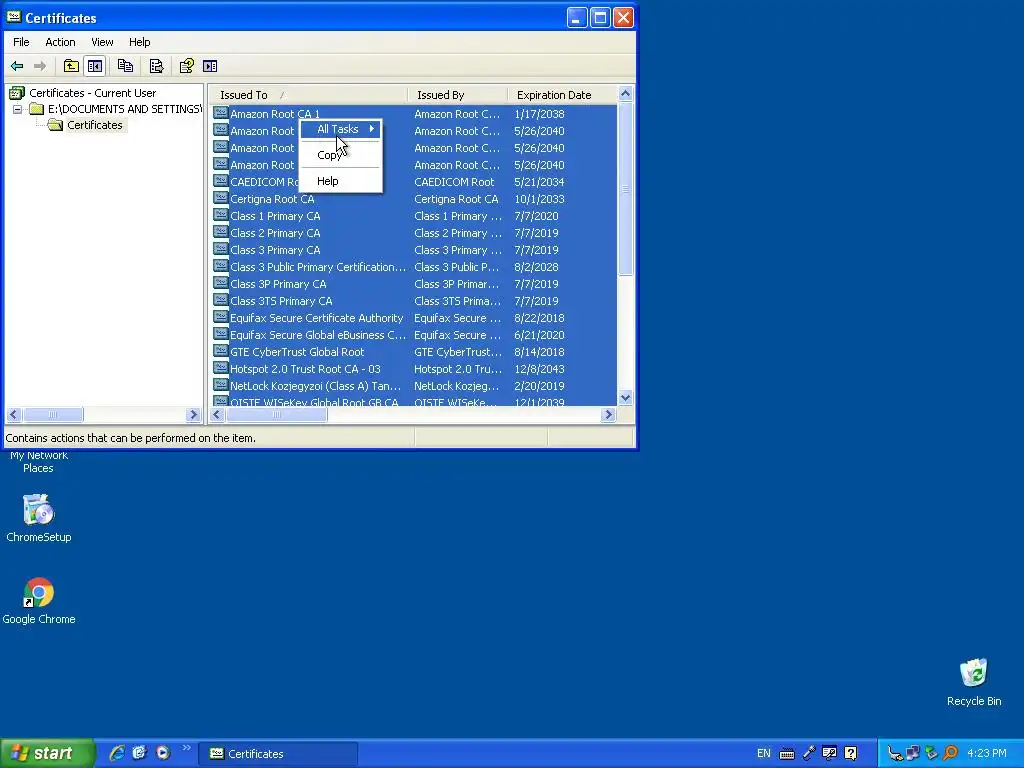Open the File menu
The height and width of the screenshot is (768, 1024).
(x=21, y=42)
